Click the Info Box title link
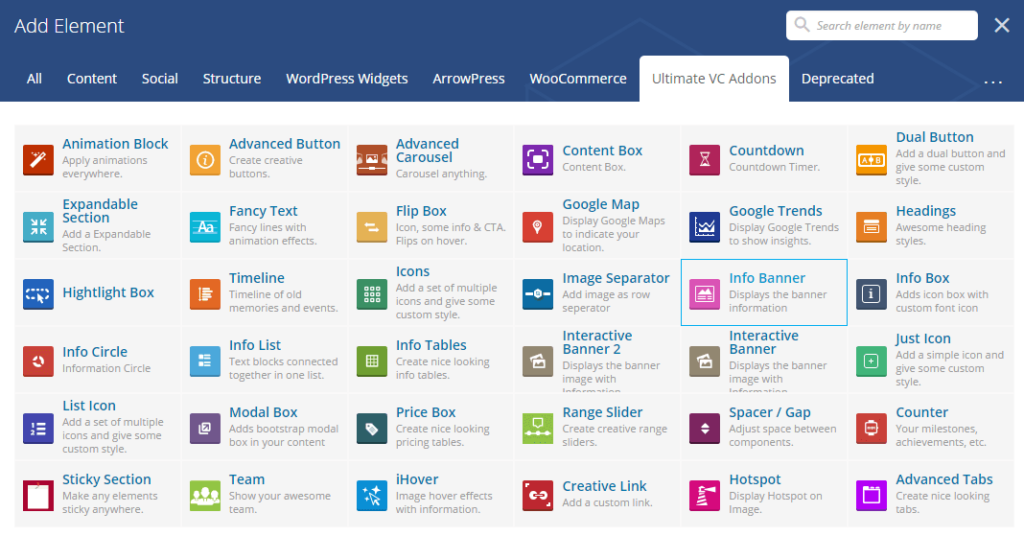 (x=922, y=278)
